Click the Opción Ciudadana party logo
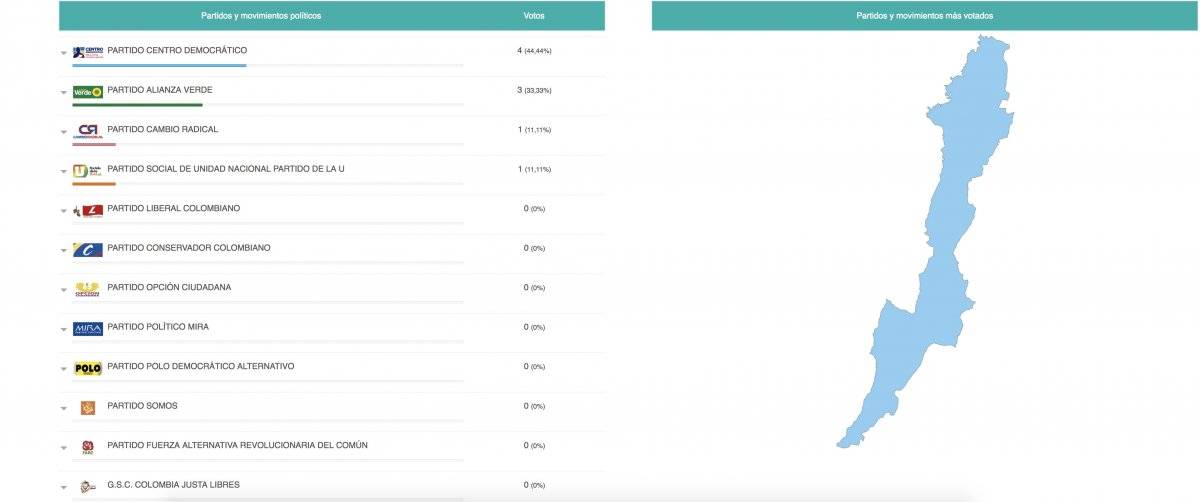 click(x=88, y=289)
